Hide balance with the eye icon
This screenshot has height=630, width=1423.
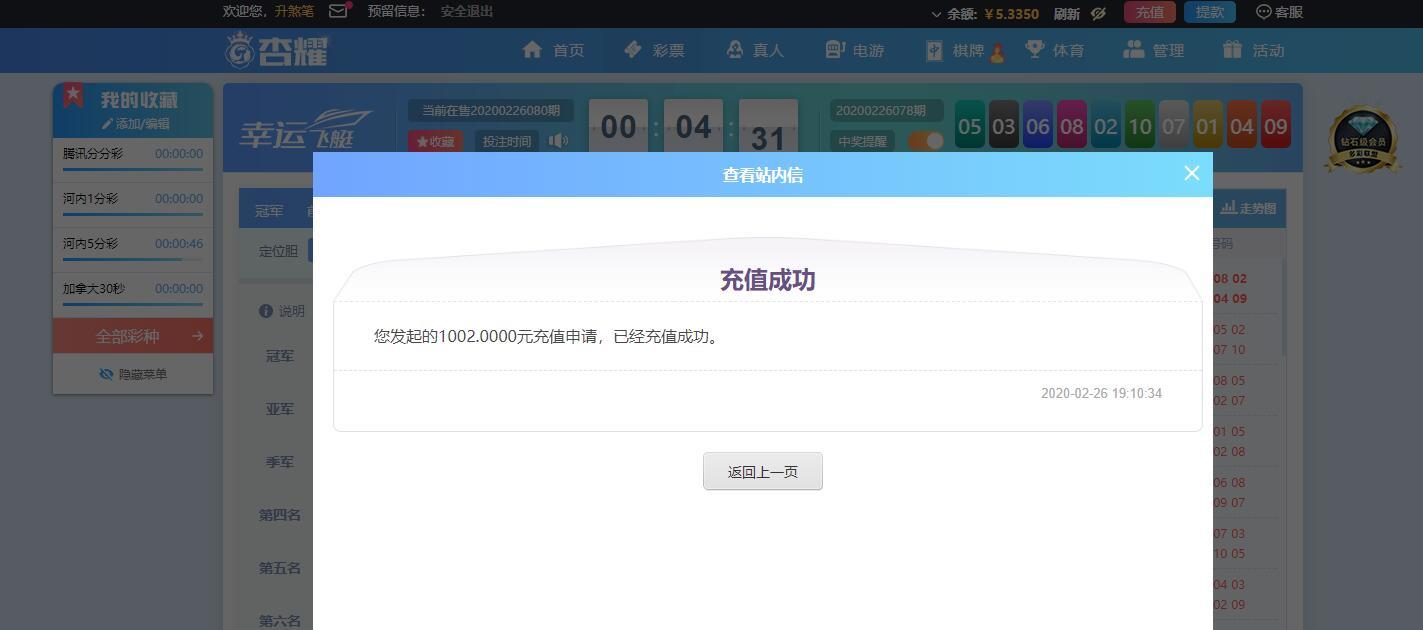point(1098,13)
